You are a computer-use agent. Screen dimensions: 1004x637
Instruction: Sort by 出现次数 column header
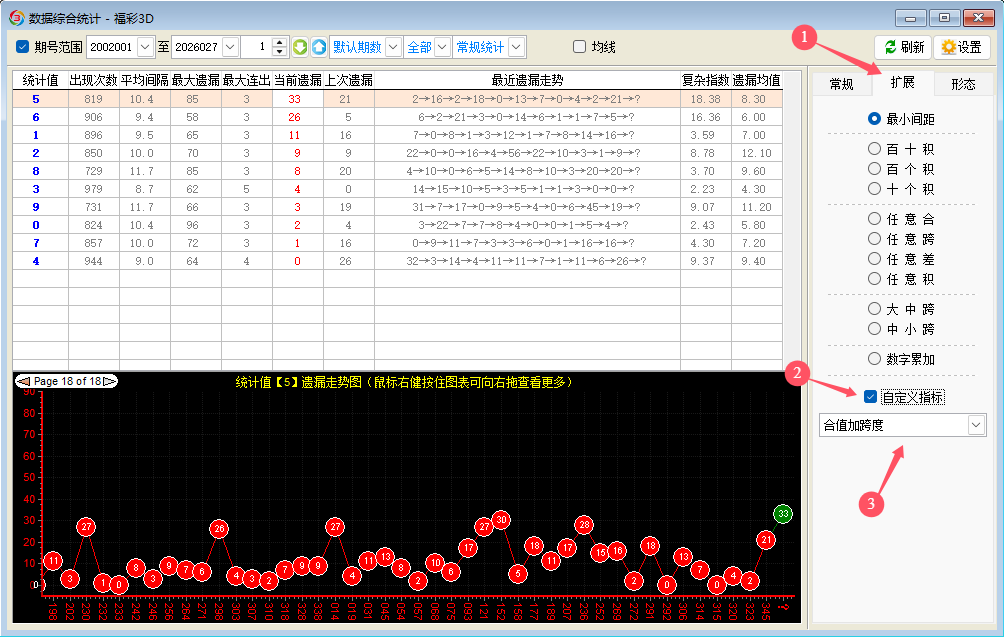tap(93, 80)
